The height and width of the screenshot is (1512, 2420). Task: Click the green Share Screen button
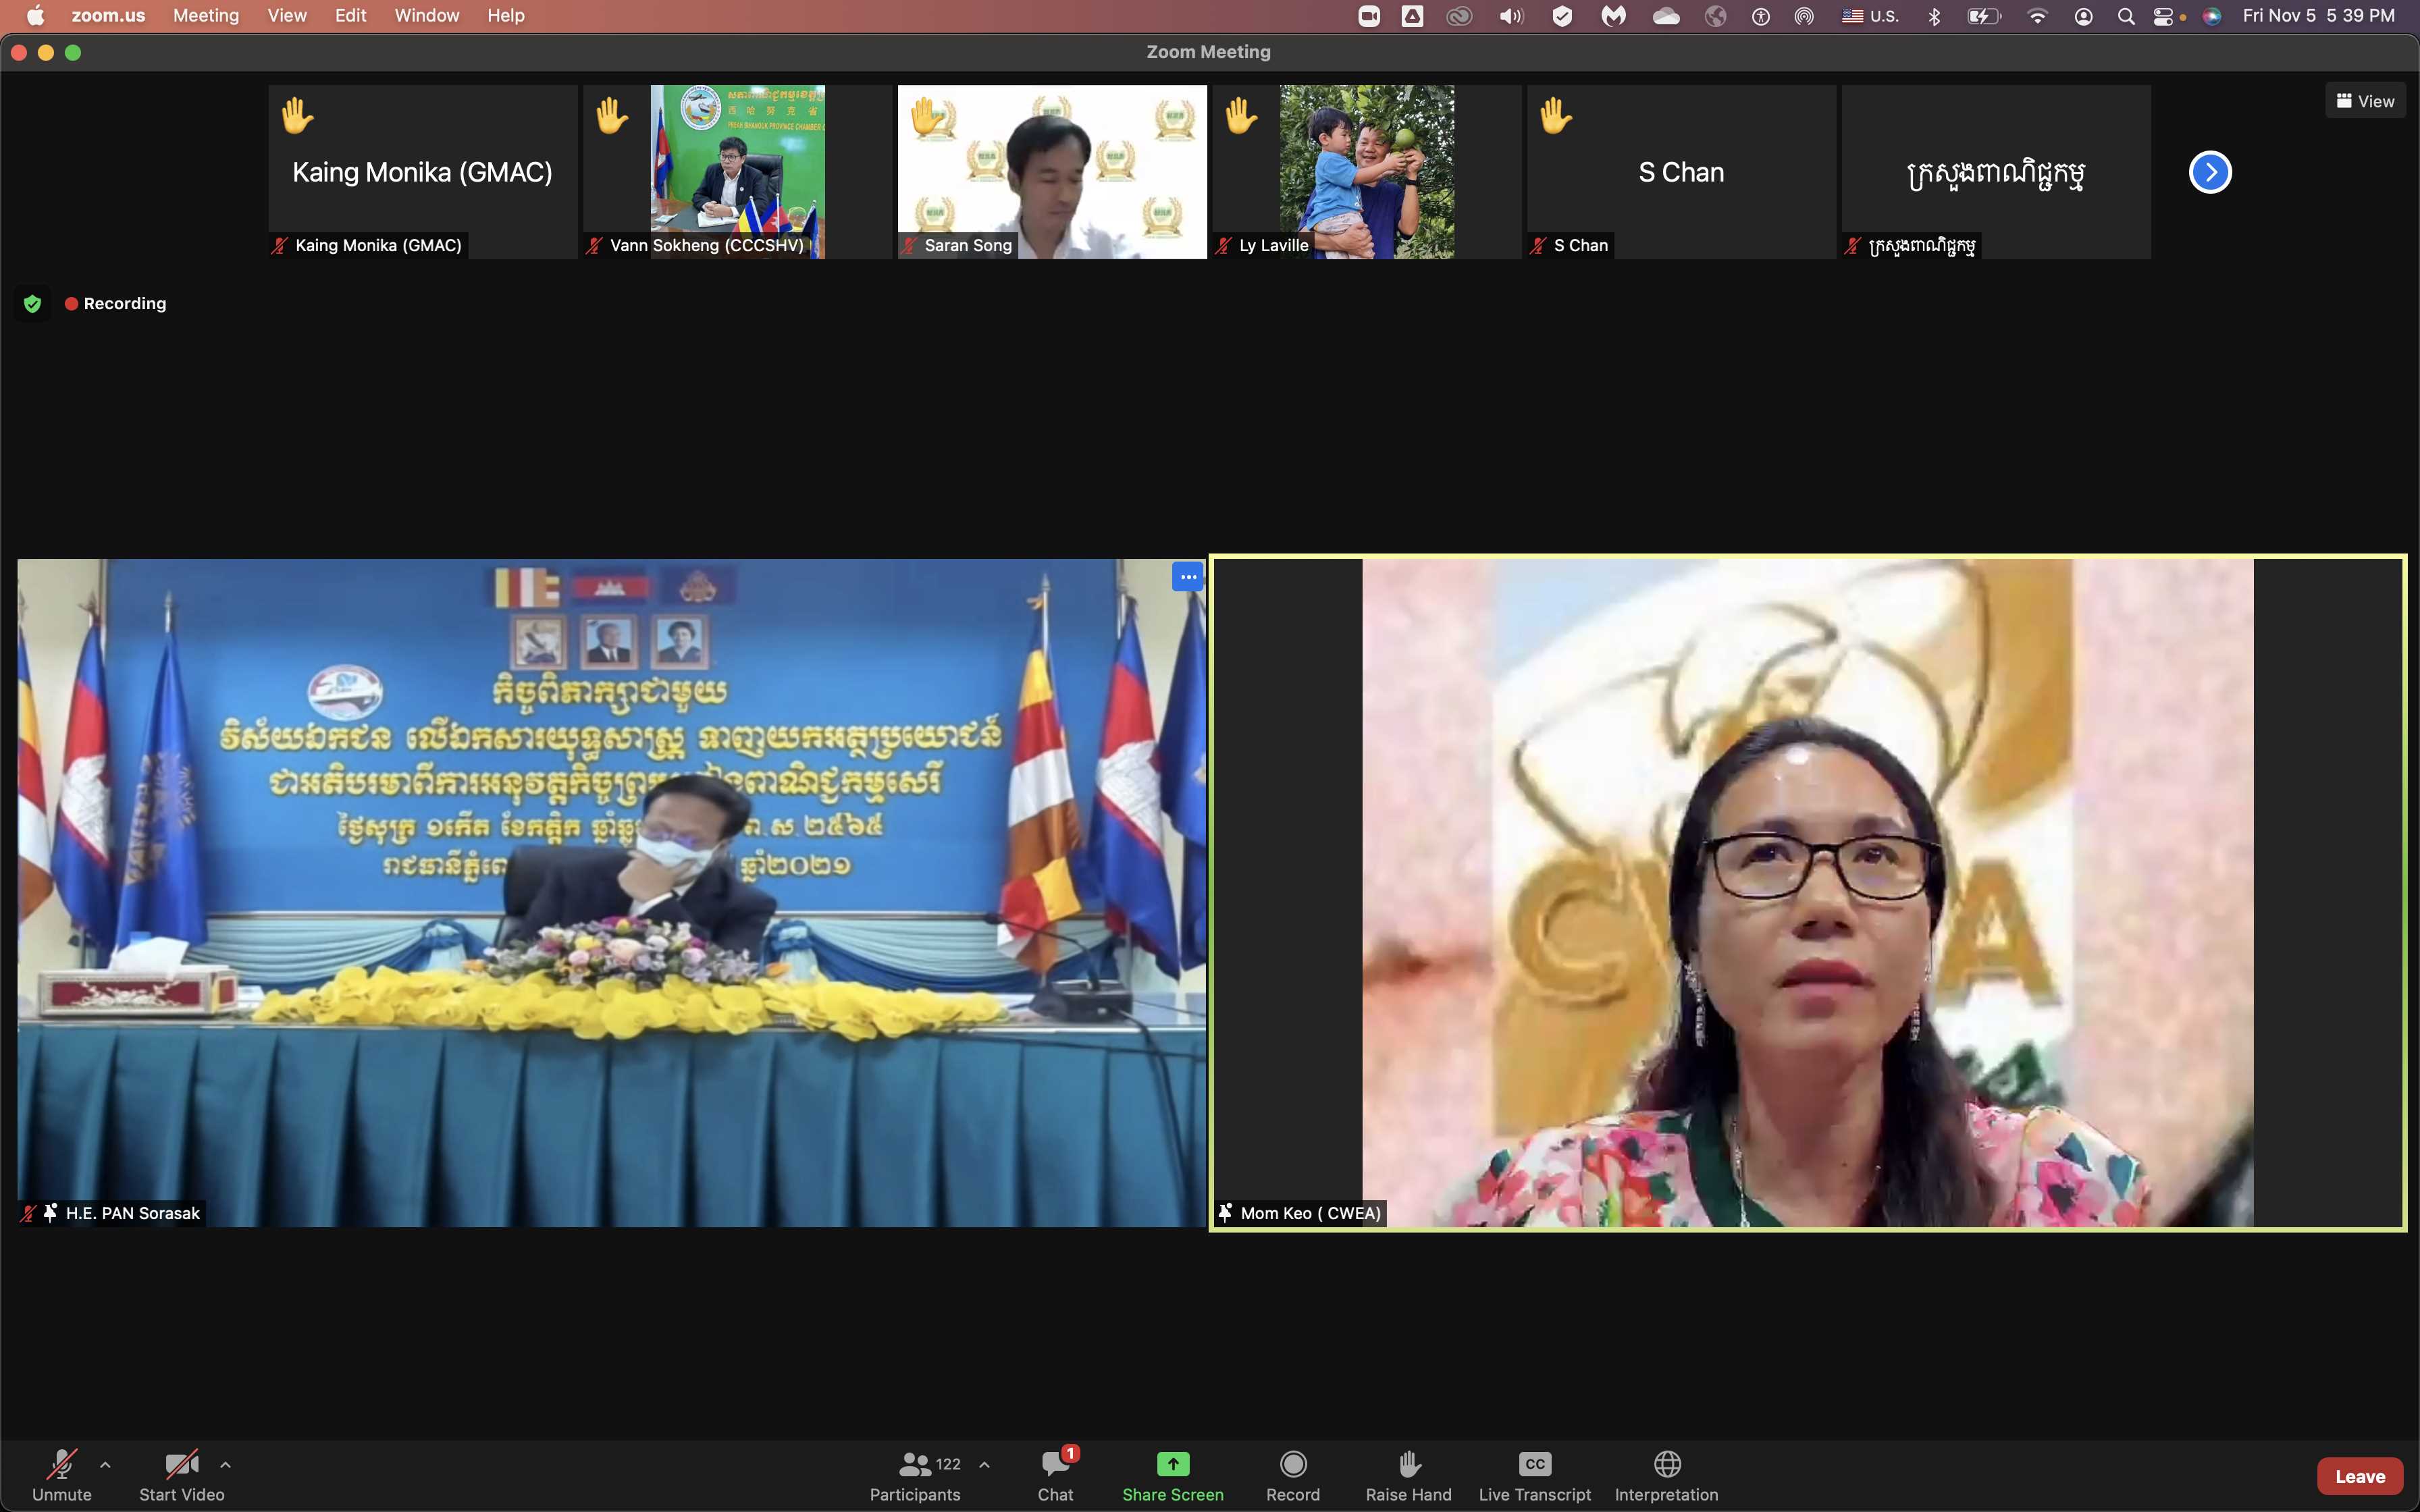pyautogui.click(x=1172, y=1475)
